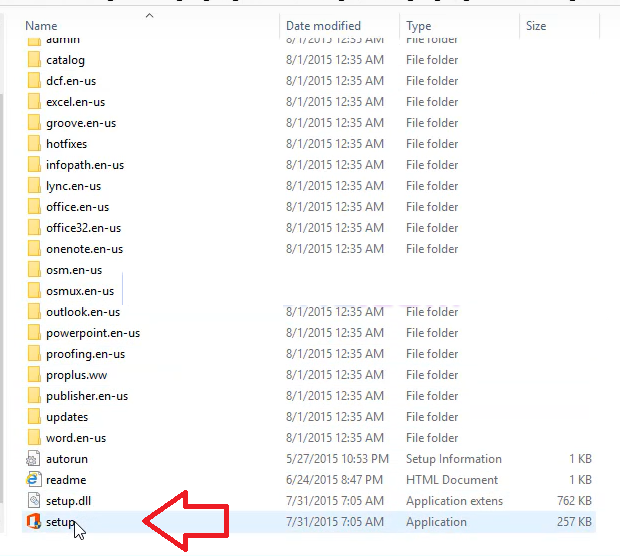Click the word.en-us folder icon

coord(32,438)
